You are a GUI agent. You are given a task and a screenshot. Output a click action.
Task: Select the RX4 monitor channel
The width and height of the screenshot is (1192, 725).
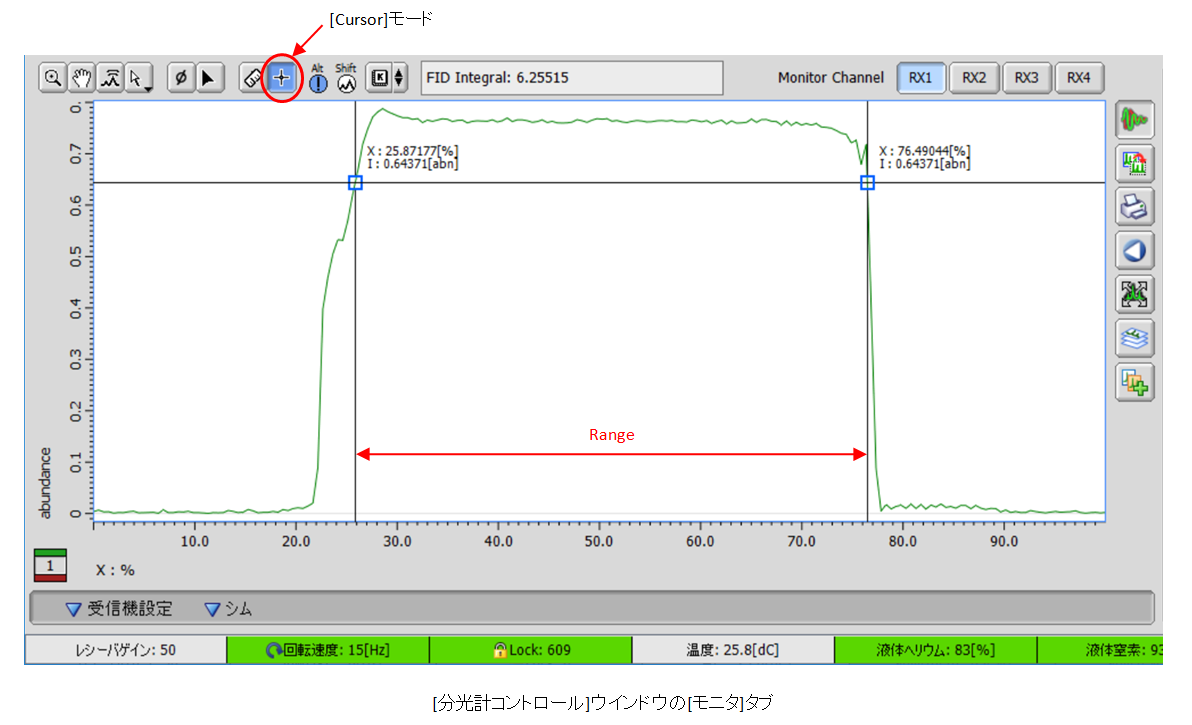[x=1078, y=78]
